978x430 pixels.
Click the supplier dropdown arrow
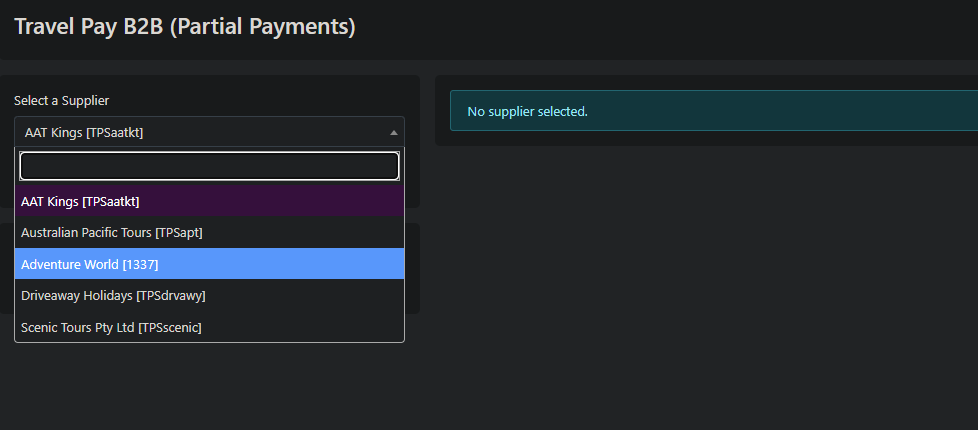(x=394, y=132)
